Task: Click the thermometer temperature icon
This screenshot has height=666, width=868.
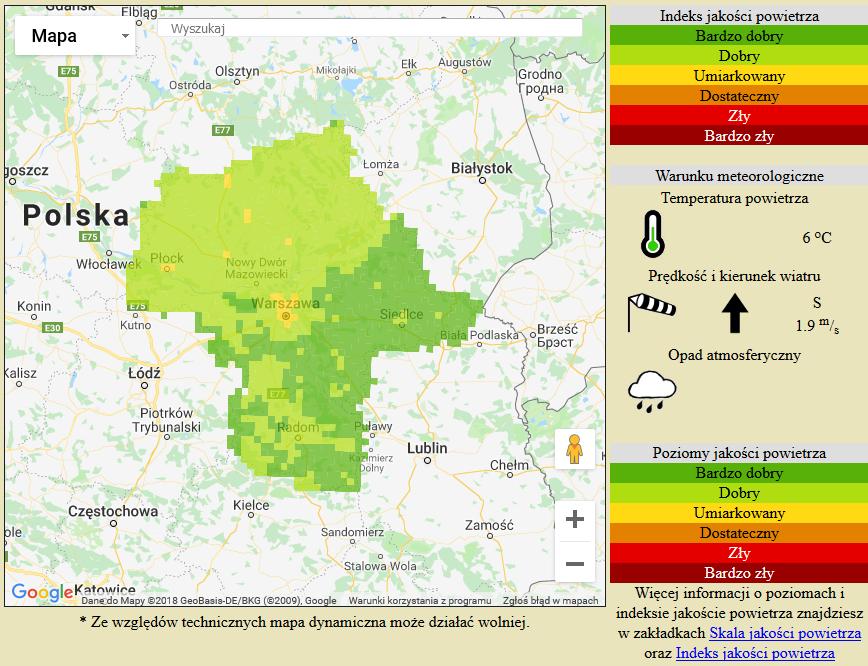Action: click(x=653, y=234)
